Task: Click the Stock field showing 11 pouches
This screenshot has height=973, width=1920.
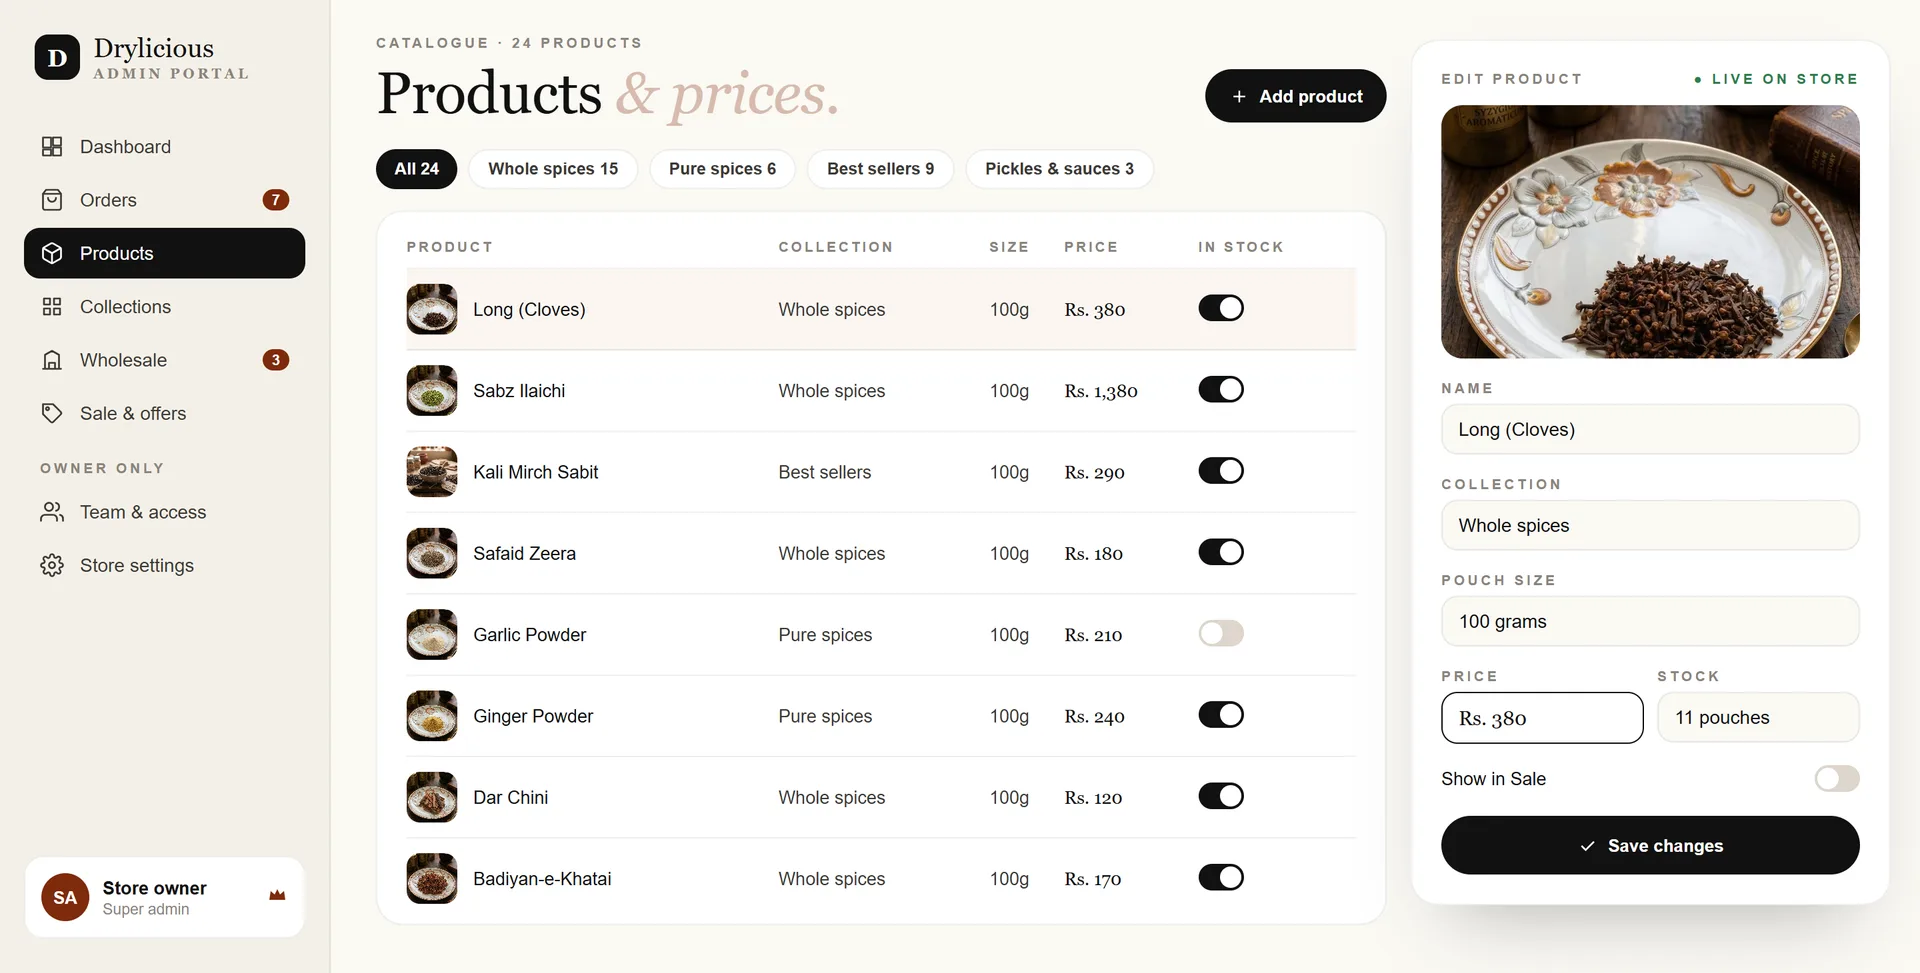Action: tap(1758, 718)
